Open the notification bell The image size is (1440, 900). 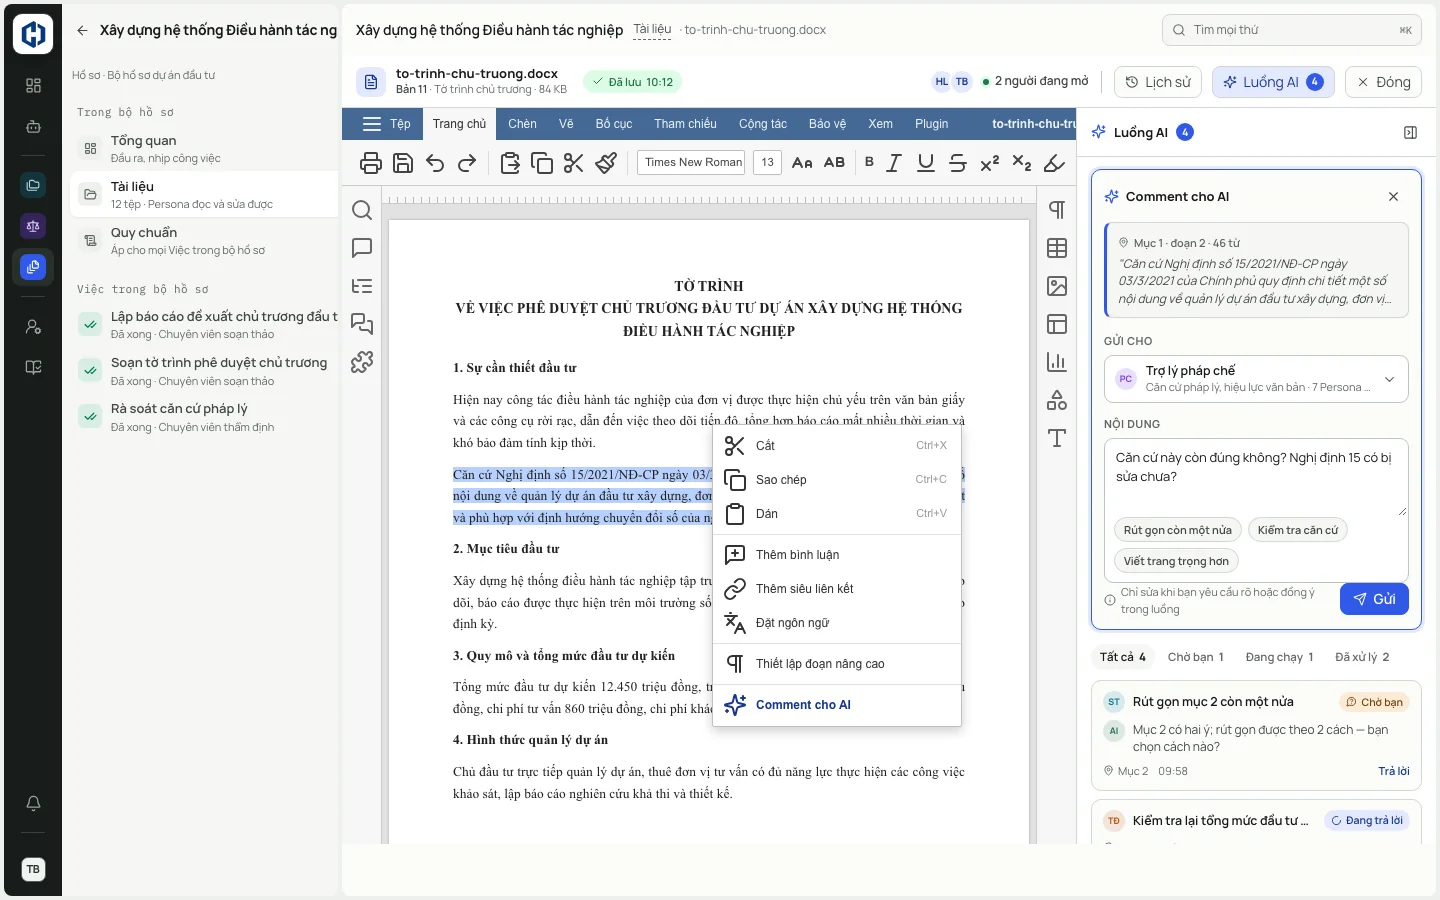33,803
